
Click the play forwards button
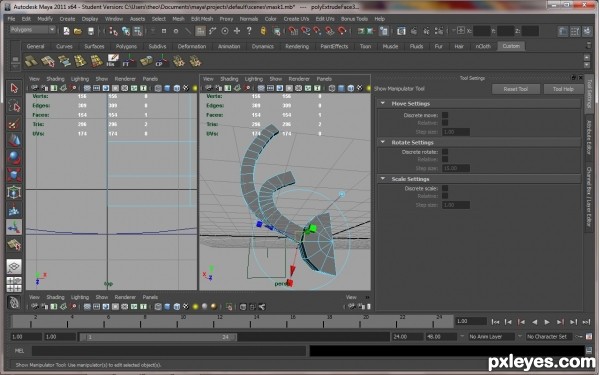547,322
